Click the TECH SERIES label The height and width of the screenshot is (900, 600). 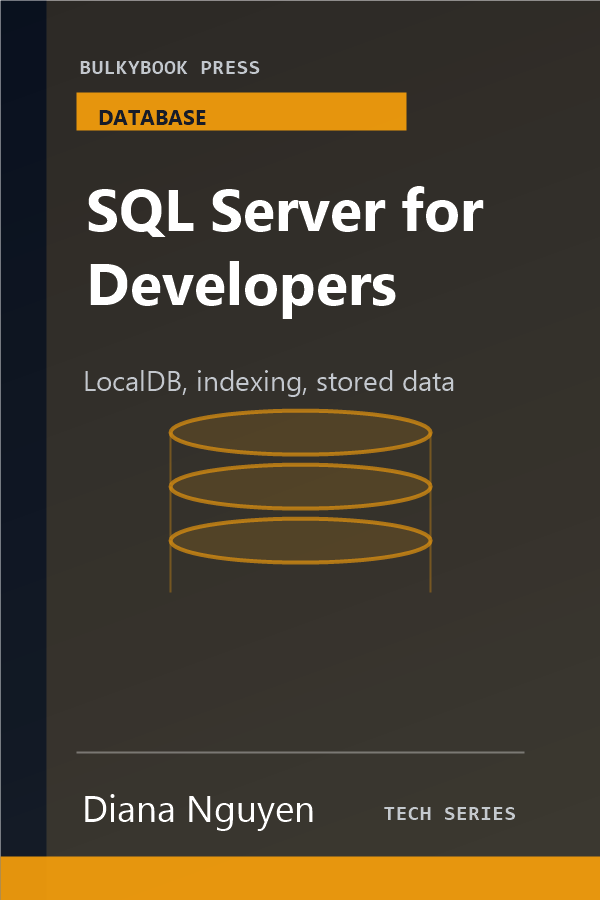[450, 814]
